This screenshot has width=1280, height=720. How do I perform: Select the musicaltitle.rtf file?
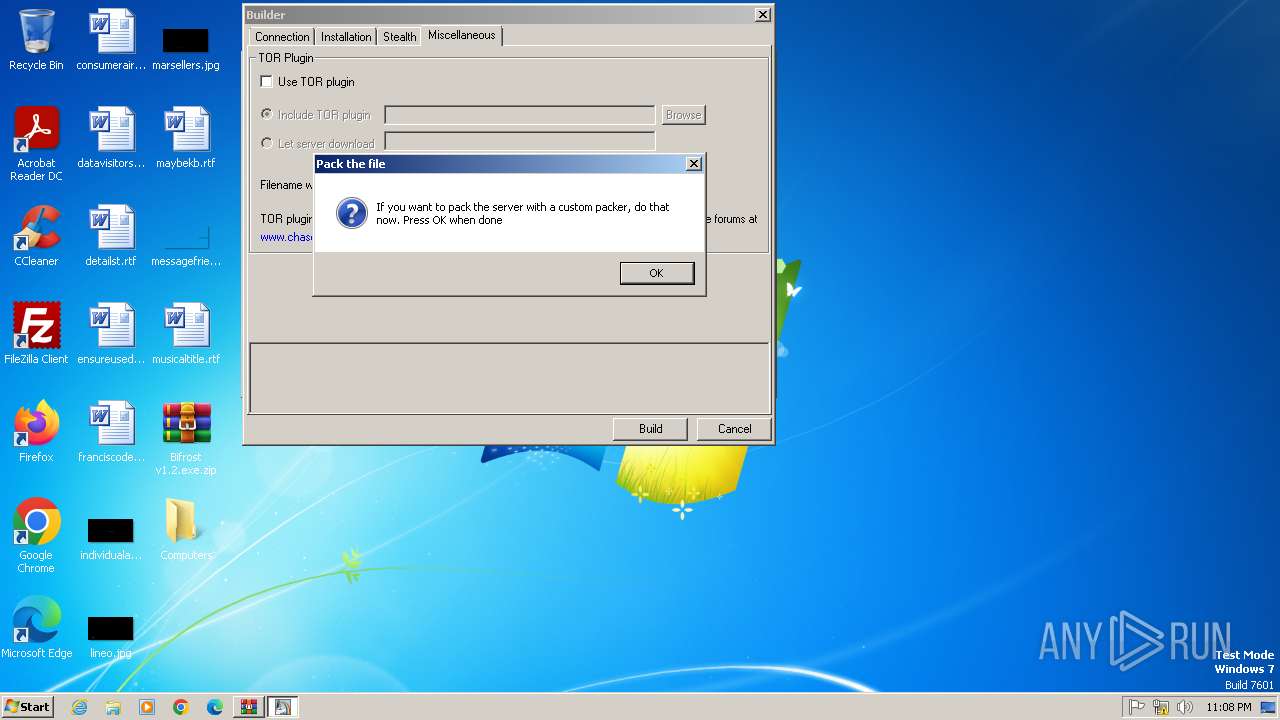(186, 334)
